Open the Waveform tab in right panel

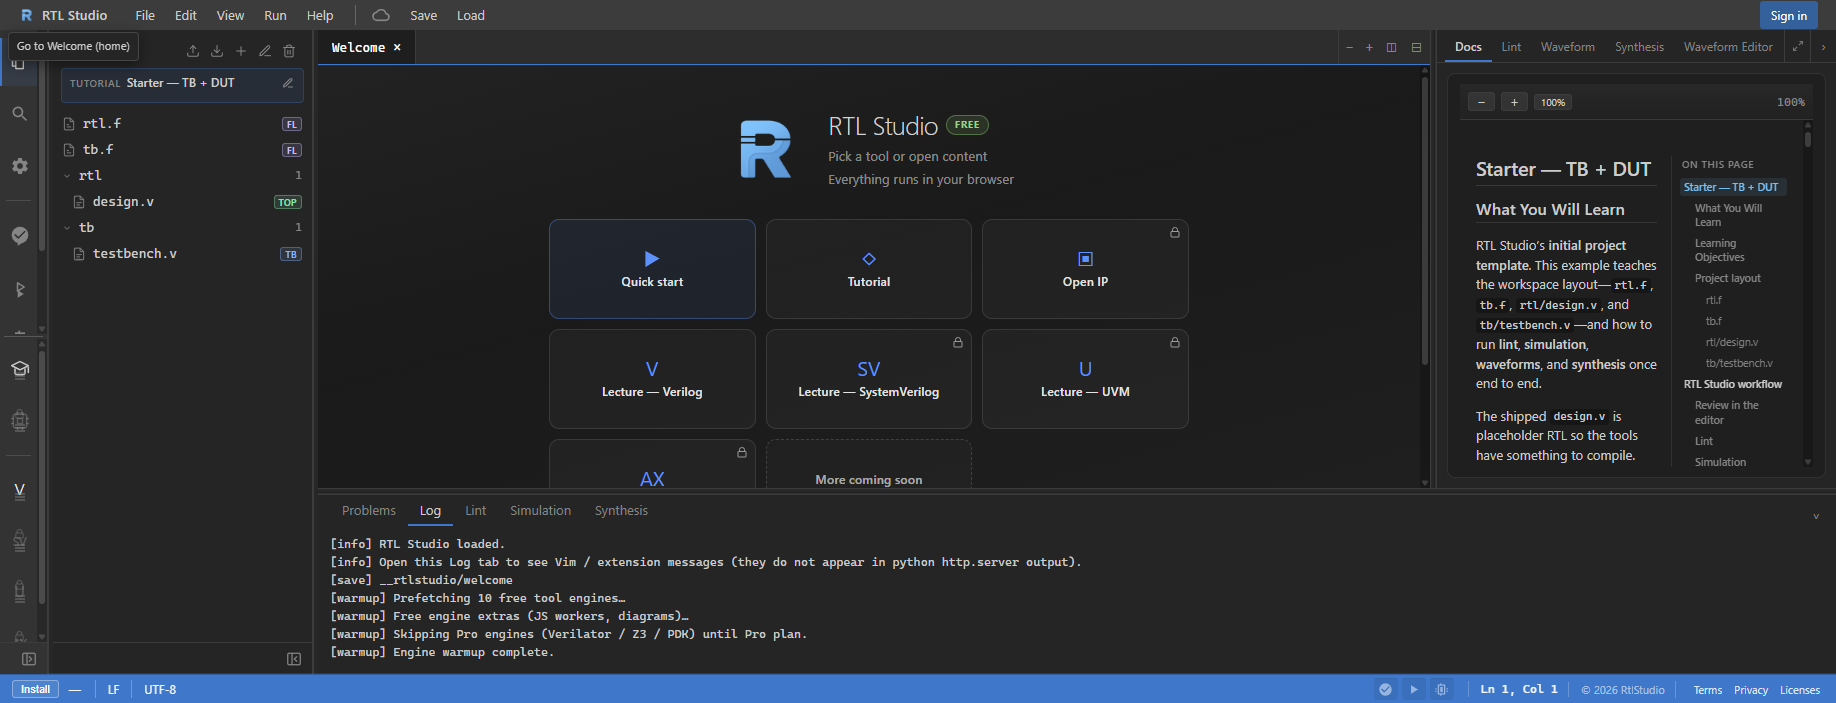[1567, 47]
